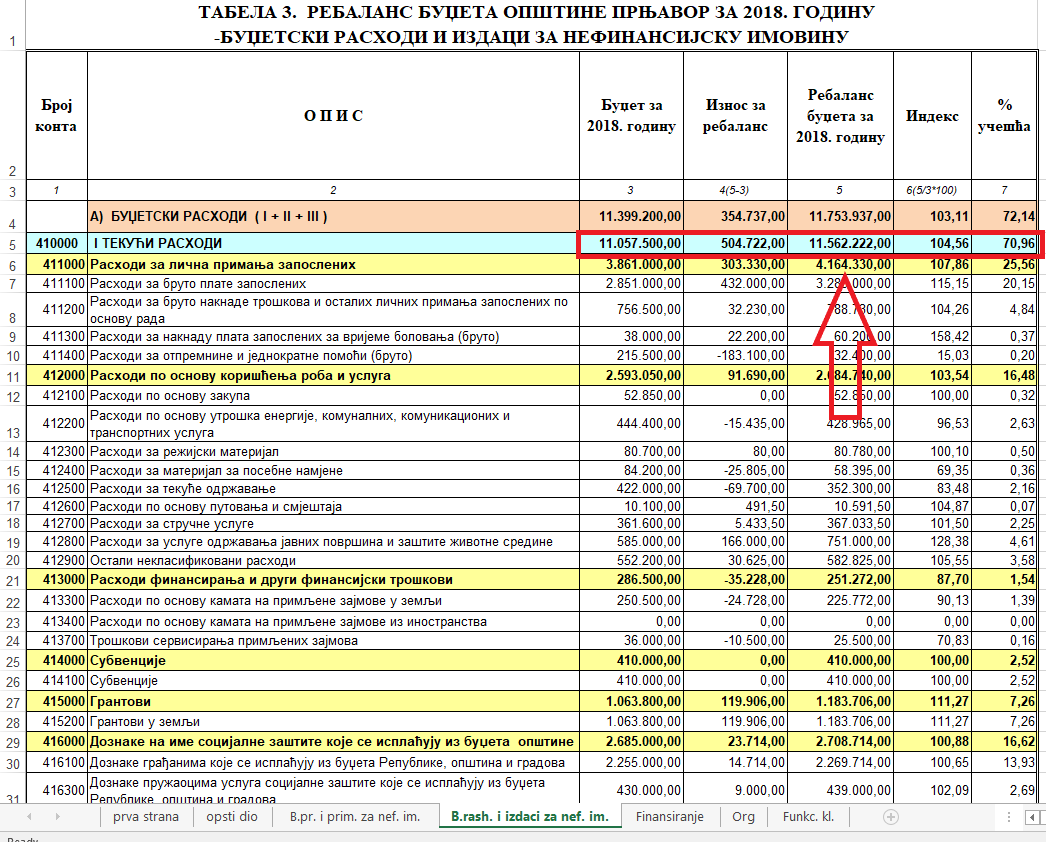This screenshot has width=1046, height=842.
Task: Select the row 1 header
Action: pos(13,25)
